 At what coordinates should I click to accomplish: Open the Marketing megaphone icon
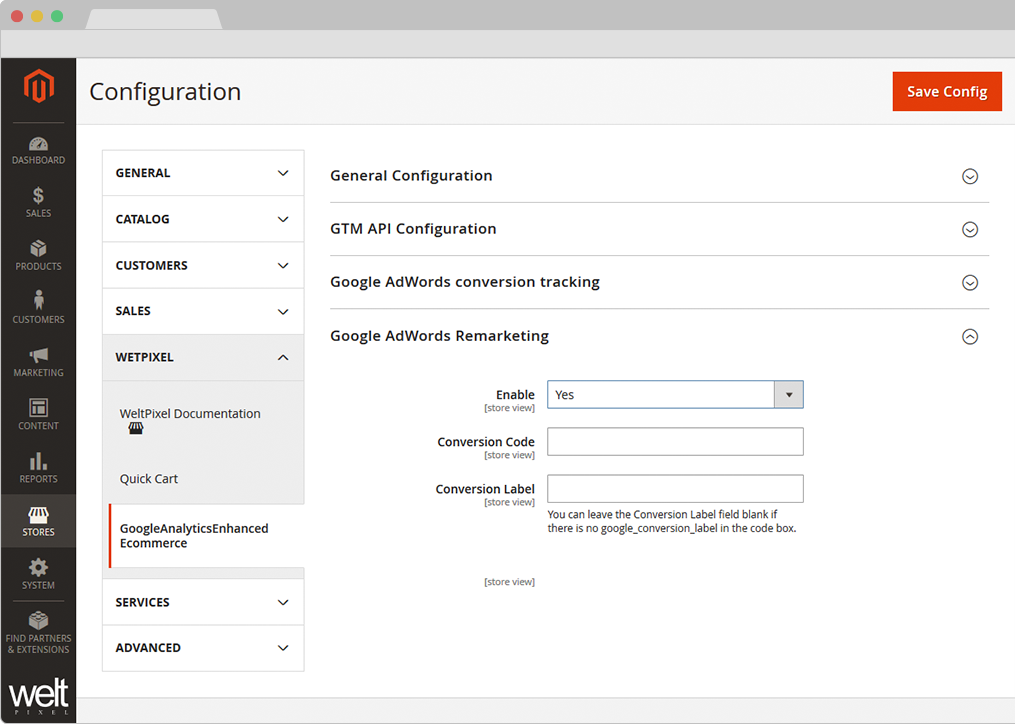tap(38, 360)
